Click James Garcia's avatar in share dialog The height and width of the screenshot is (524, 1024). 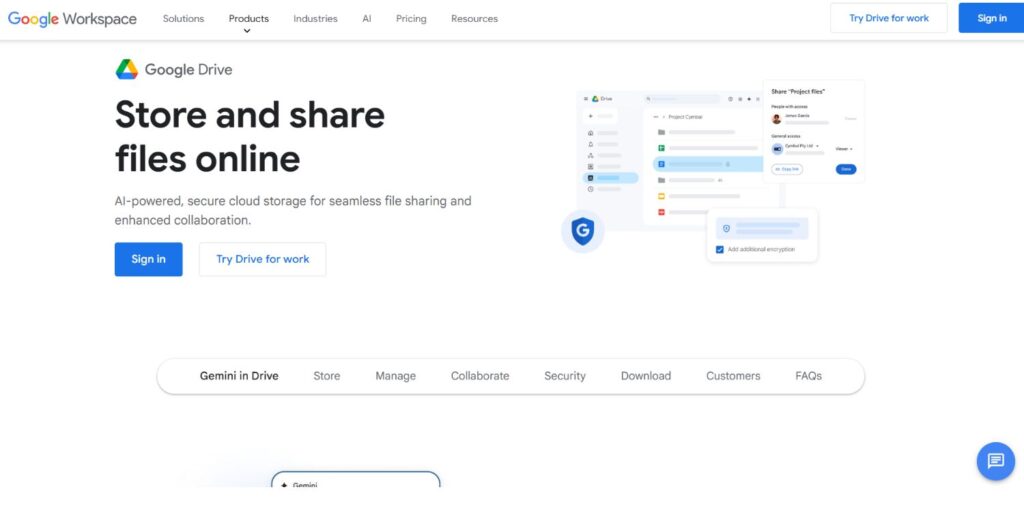[x=777, y=119]
